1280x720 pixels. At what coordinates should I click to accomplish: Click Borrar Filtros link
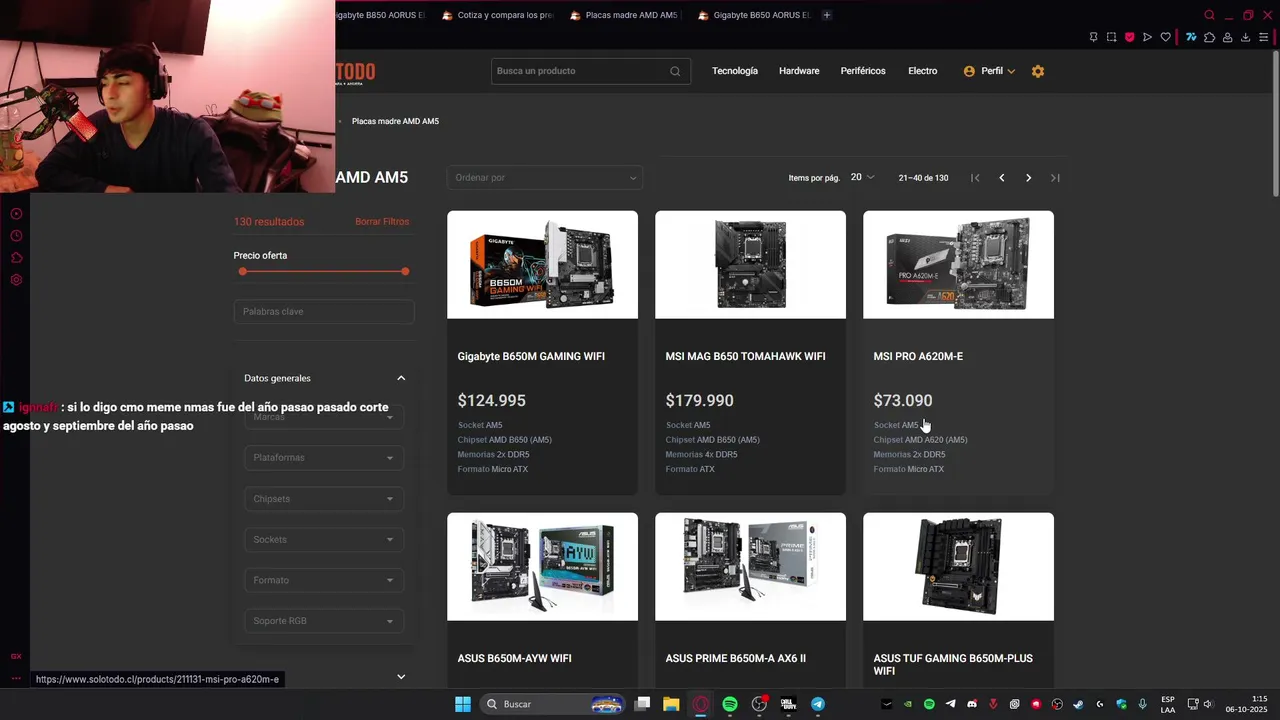point(382,222)
